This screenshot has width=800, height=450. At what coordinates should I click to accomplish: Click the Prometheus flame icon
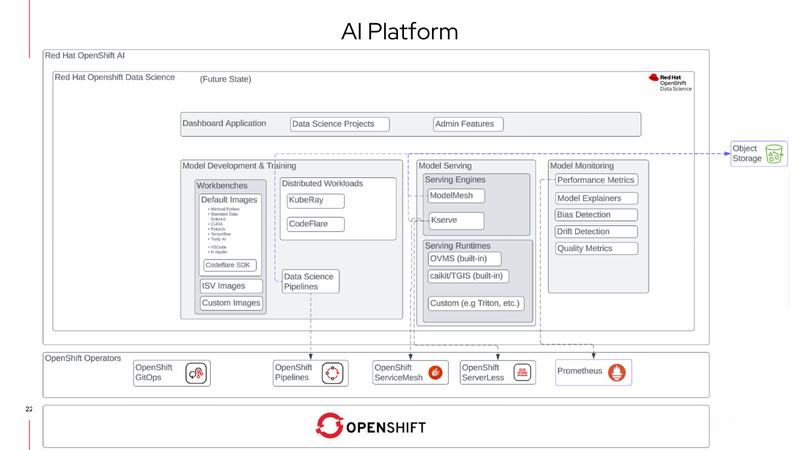617,372
